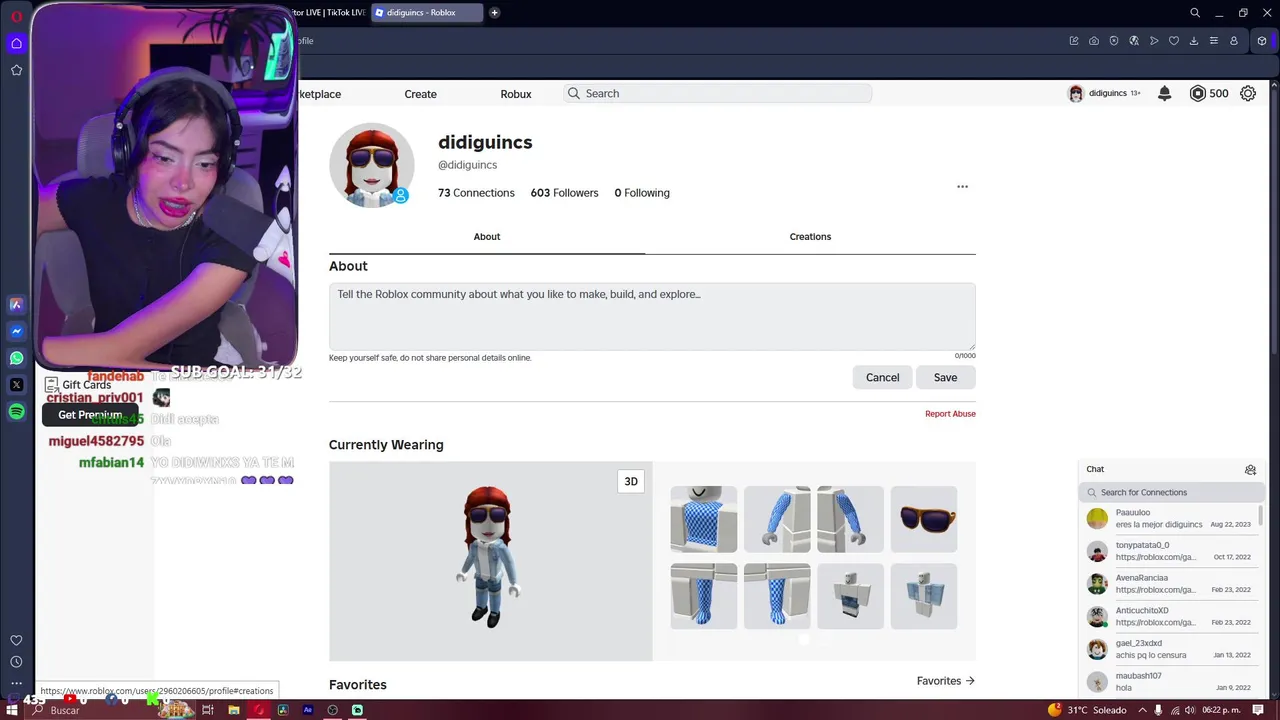Open WhatsApp in Opera sidebar
Viewport: 1280px width, 720px height.
(16, 358)
